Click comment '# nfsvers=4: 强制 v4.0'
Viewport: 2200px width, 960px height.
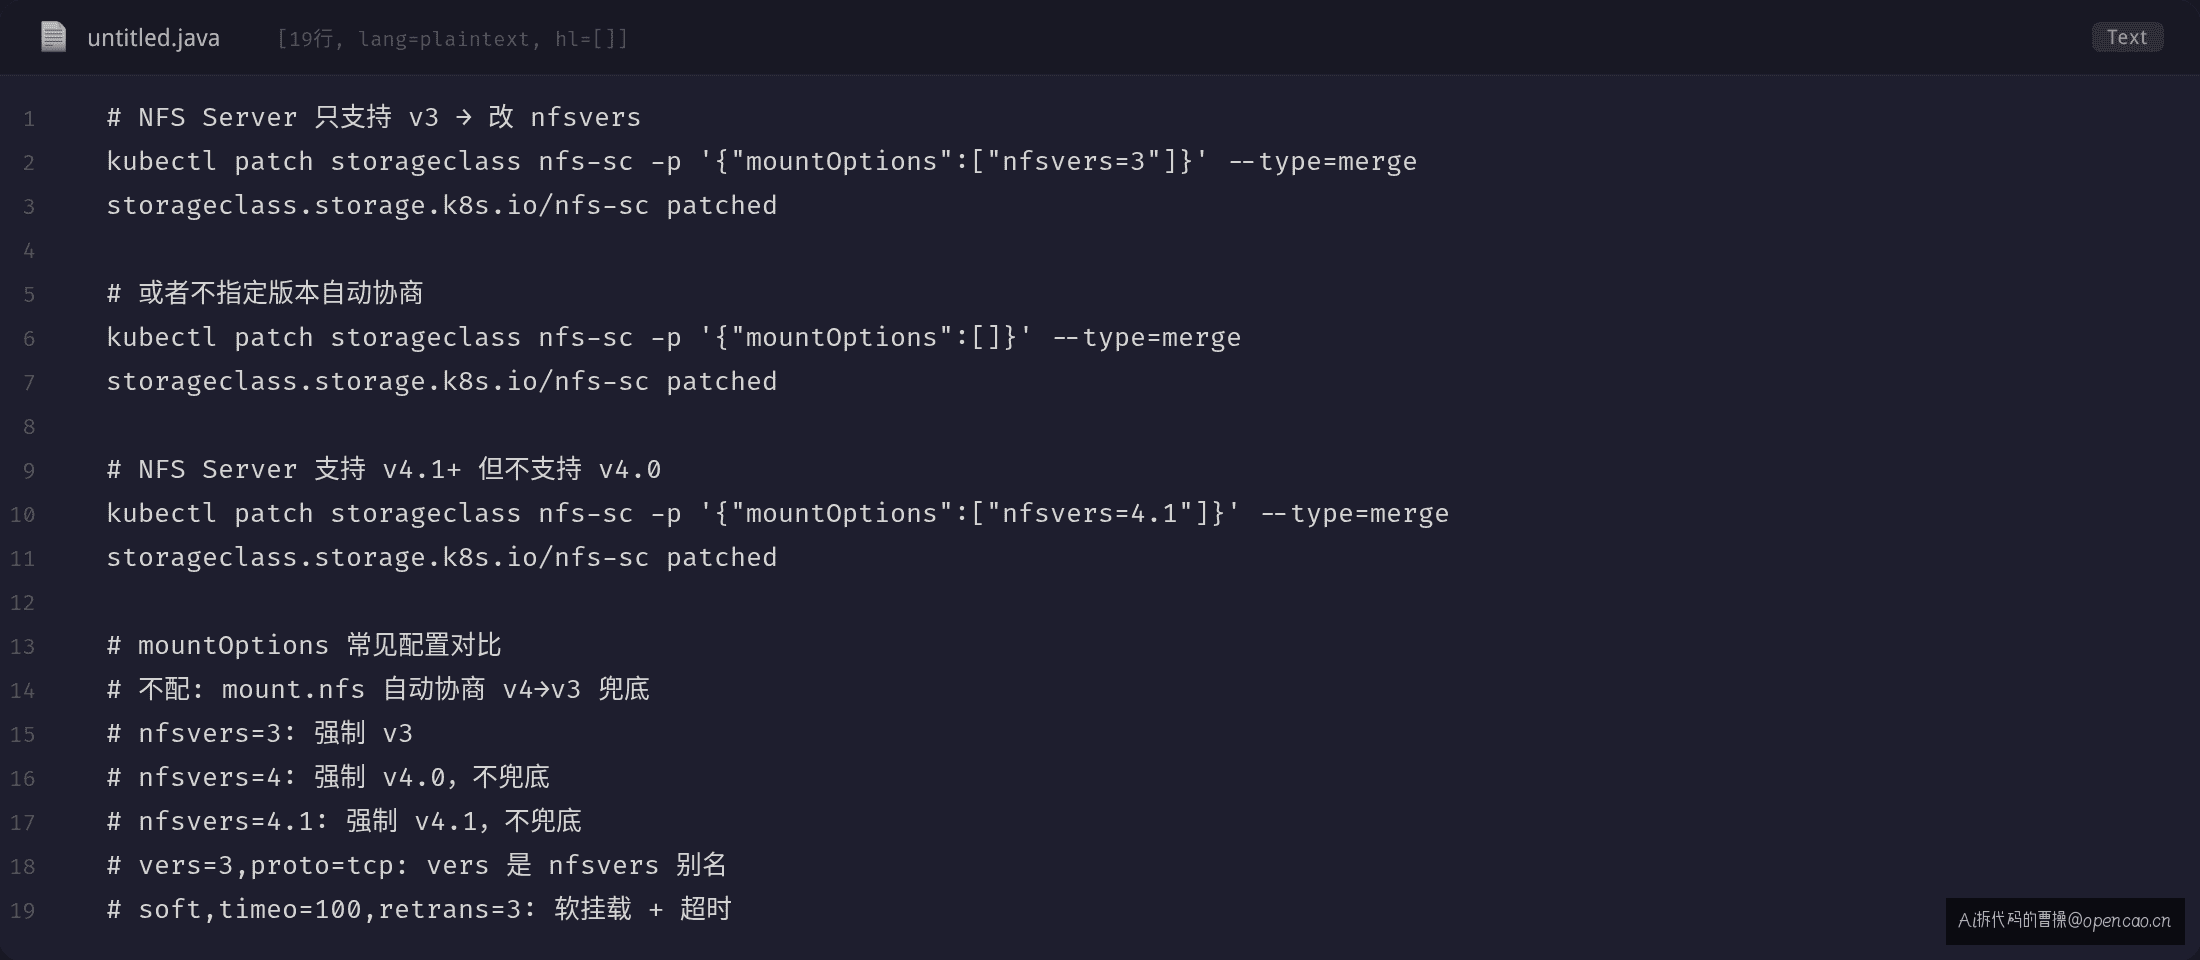pos(328,778)
